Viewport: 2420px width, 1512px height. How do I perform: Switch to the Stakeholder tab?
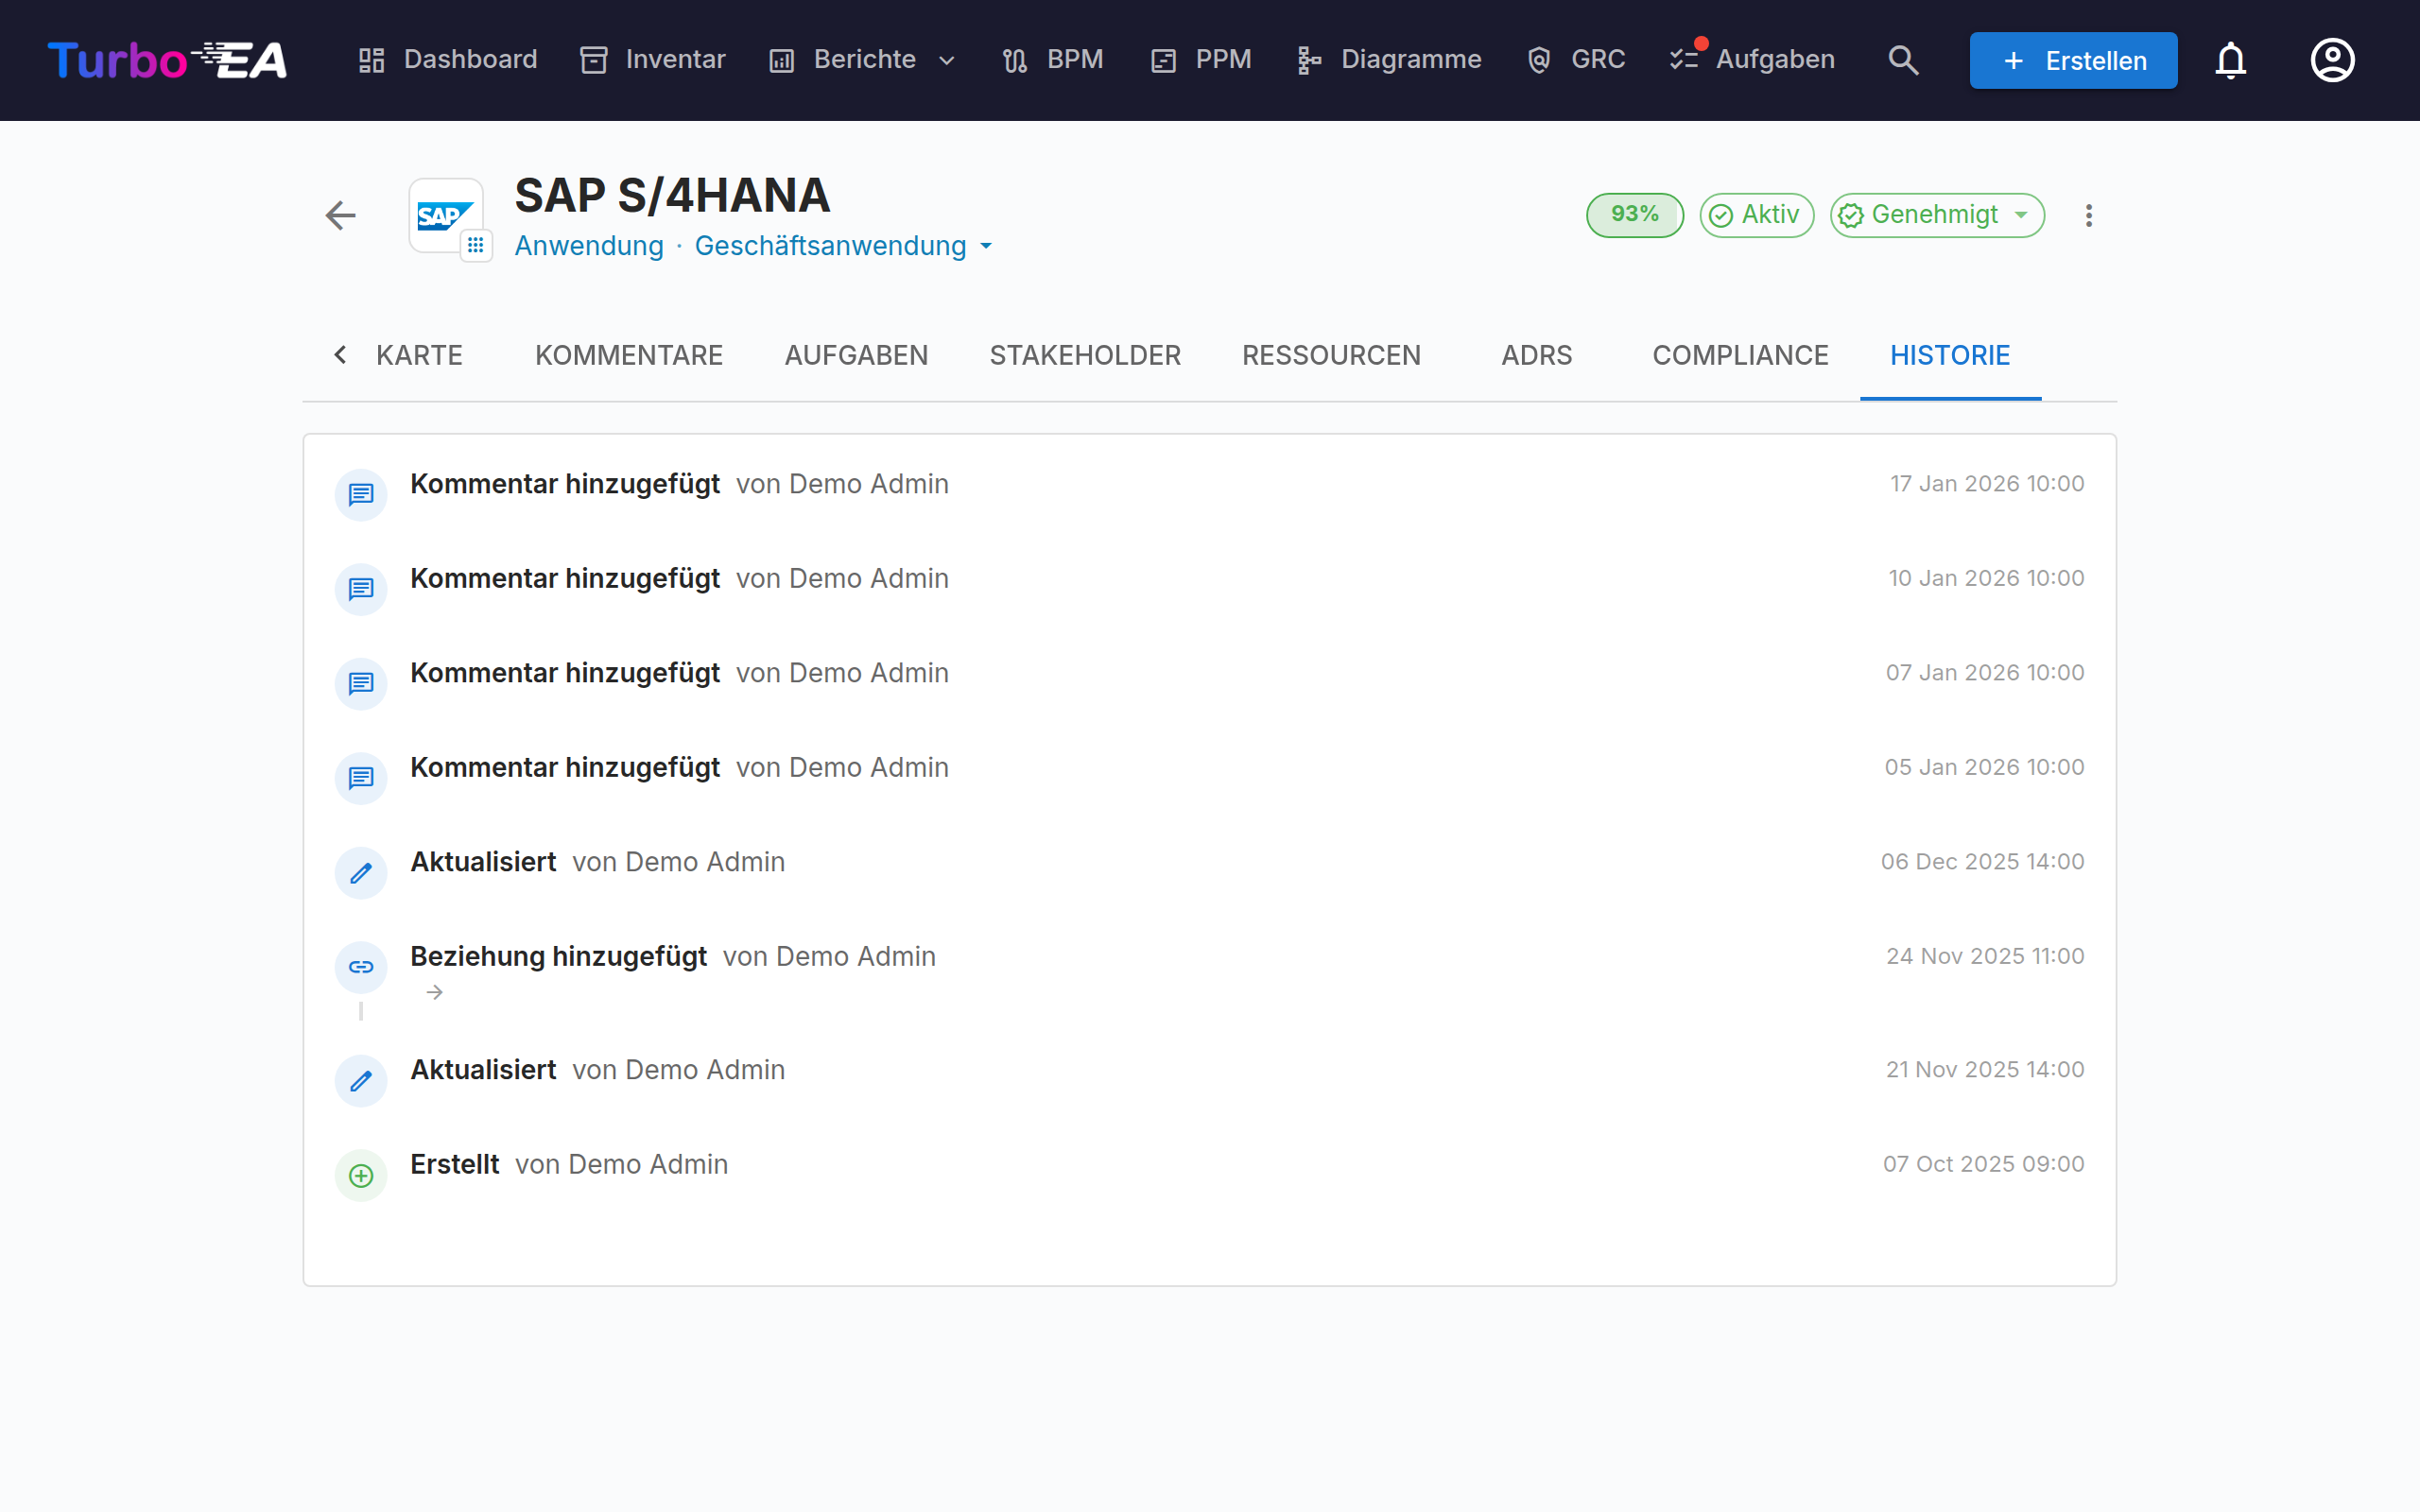1085,355
